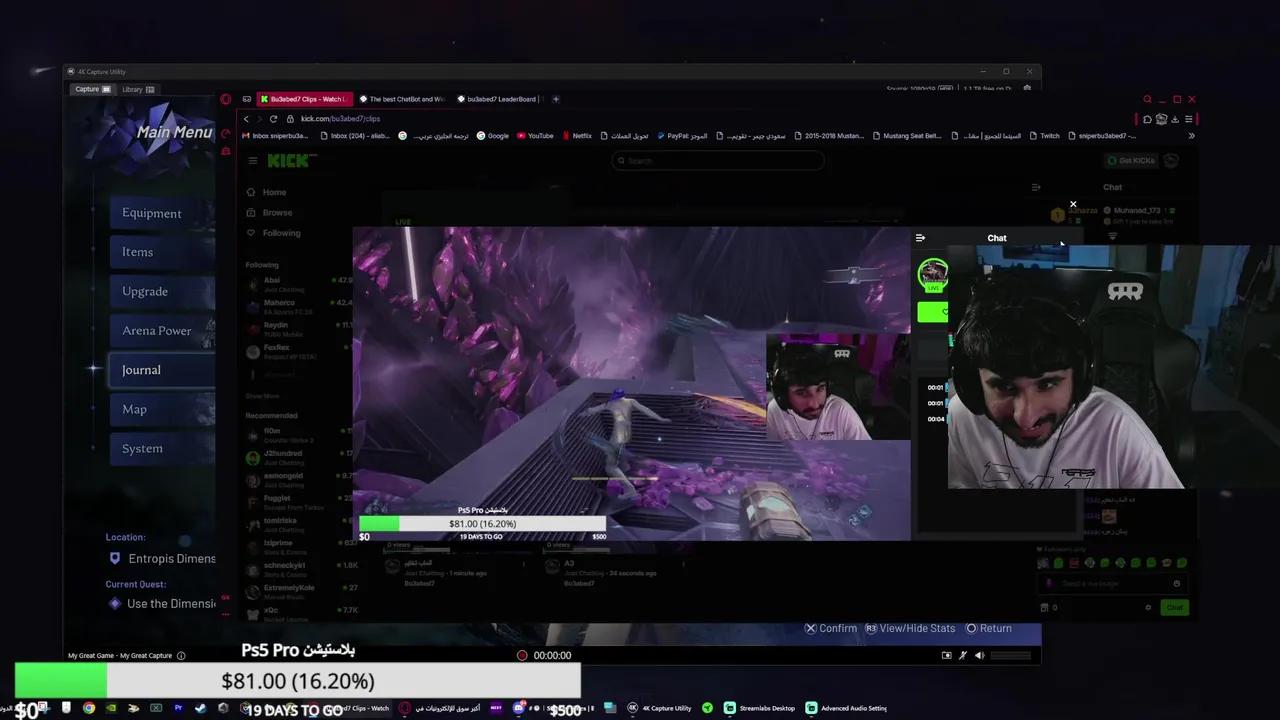The image size is (1280, 720).
Task: Open Premiere Pro from the taskbar
Action: pyautogui.click(x=178, y=708)
